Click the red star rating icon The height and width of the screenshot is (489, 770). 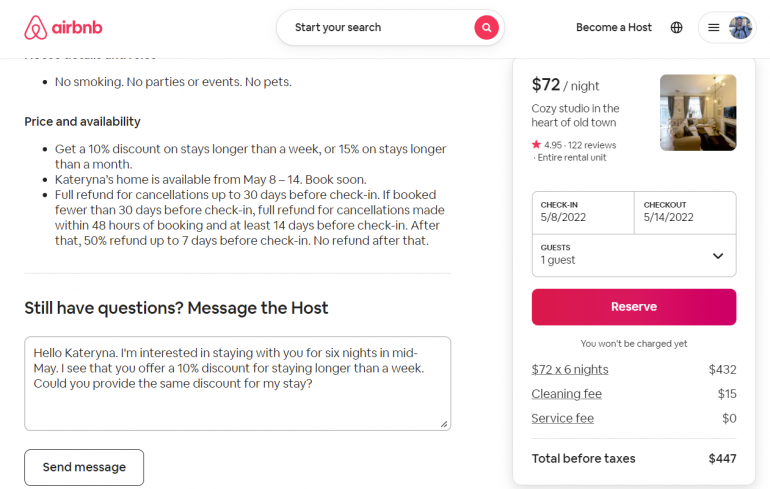tap(537, 145)
